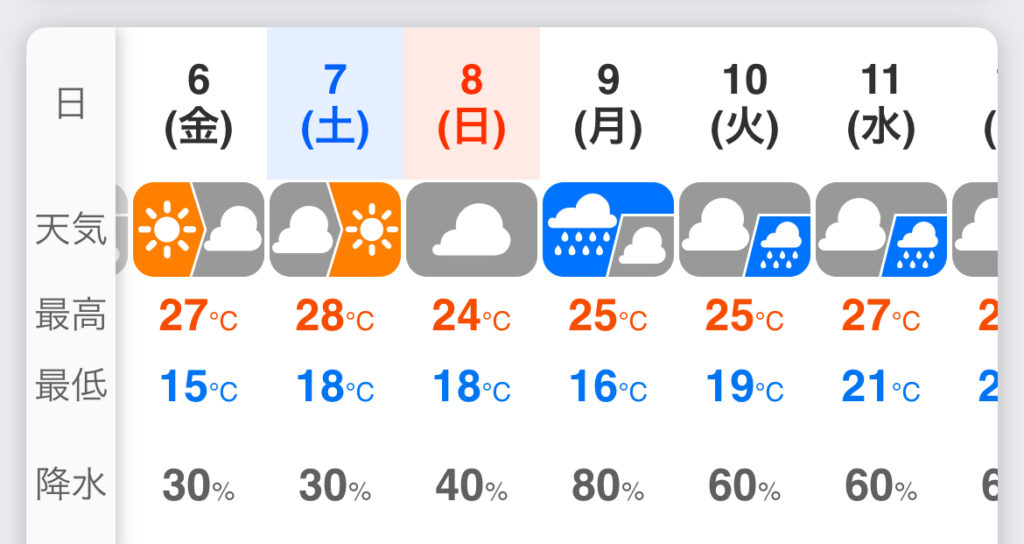
Task: Click the 80% precipitation value for Monday
Action: coord(608,486)
